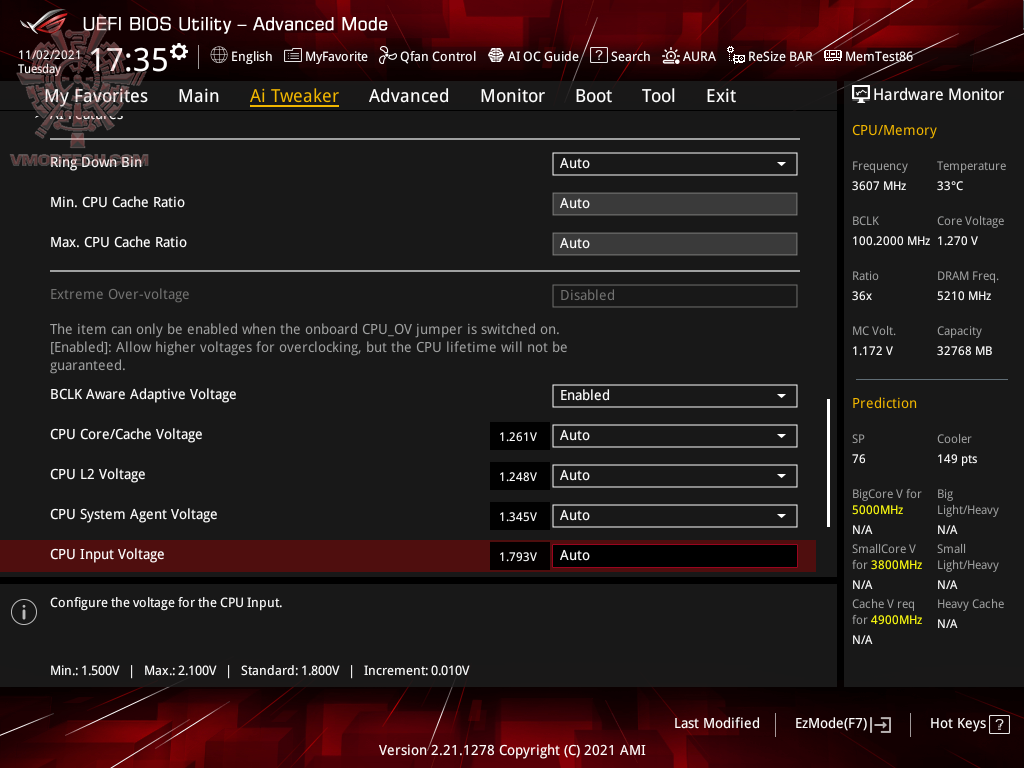
Task: Click the 3800MHz SmallCore value
Action: pos(896,565)
